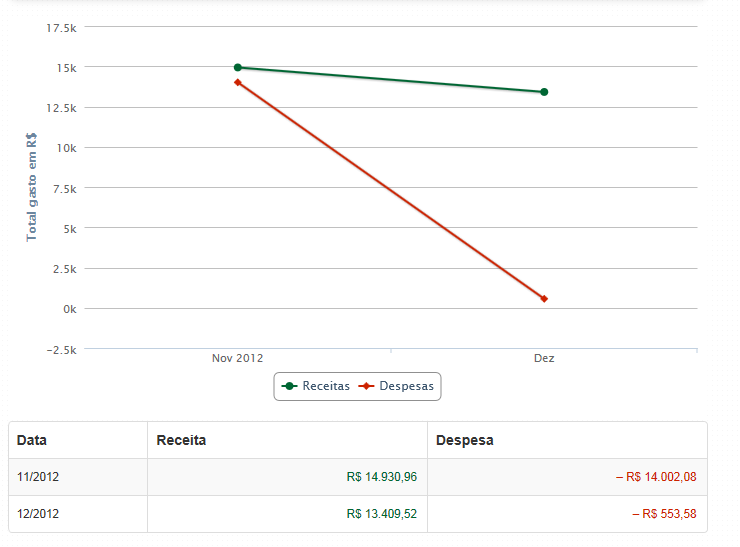Click the R$ 14.930,96 receita value
740x547 pixels.
pyautogui.click(x=382, y=477)
